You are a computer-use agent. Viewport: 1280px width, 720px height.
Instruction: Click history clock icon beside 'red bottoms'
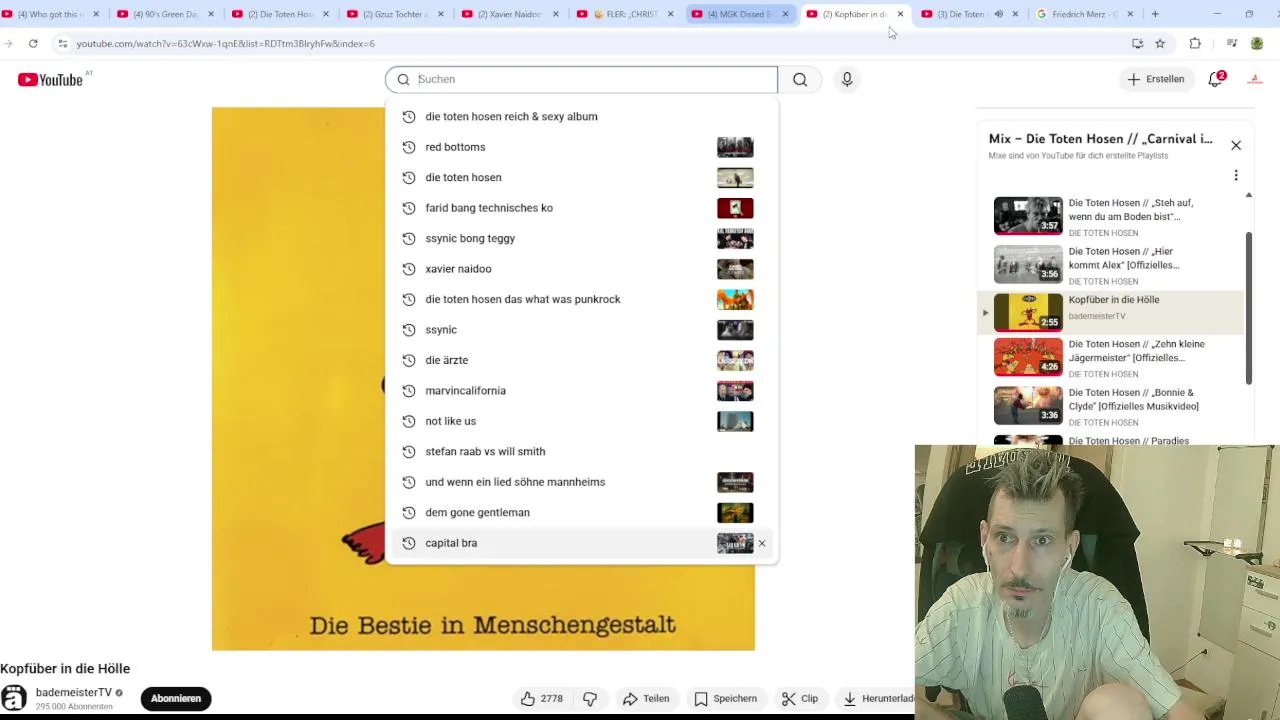[408, 147]
